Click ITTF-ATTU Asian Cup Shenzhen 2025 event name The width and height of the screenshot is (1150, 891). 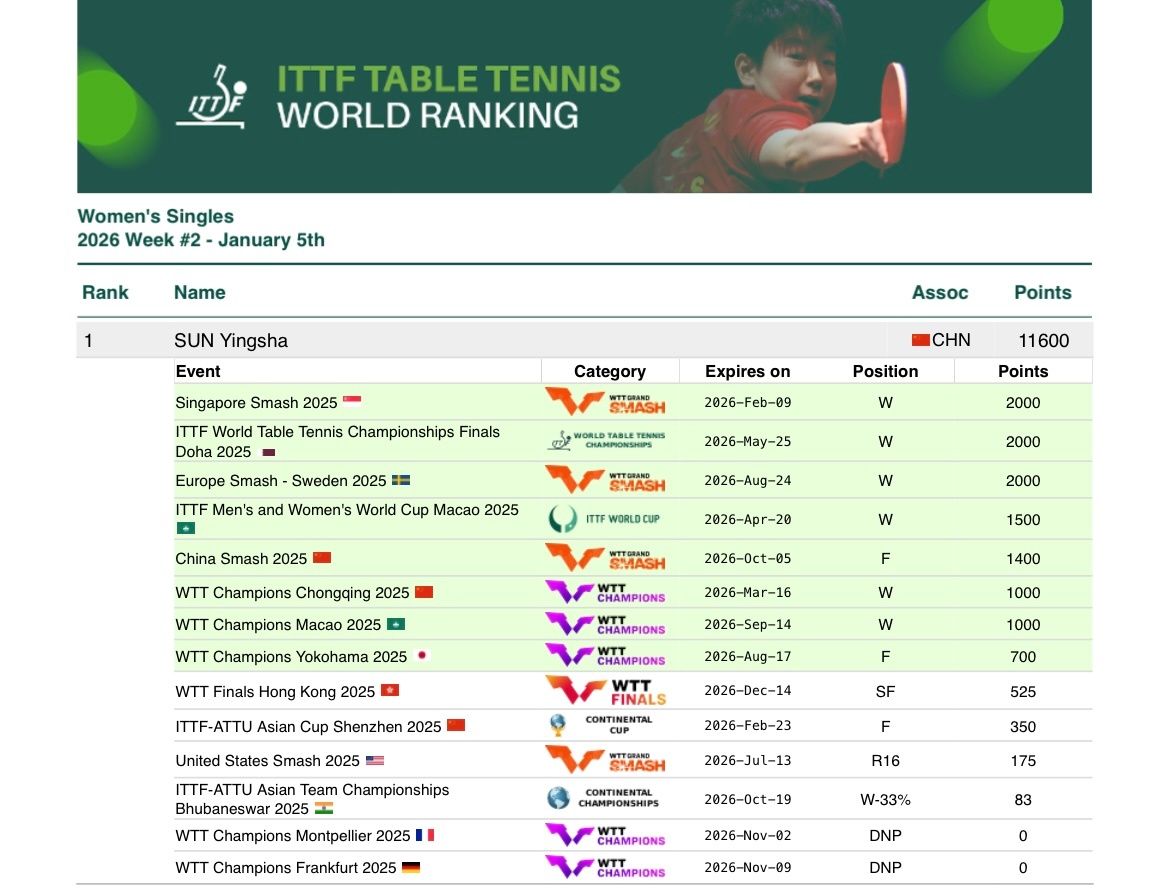308,727
